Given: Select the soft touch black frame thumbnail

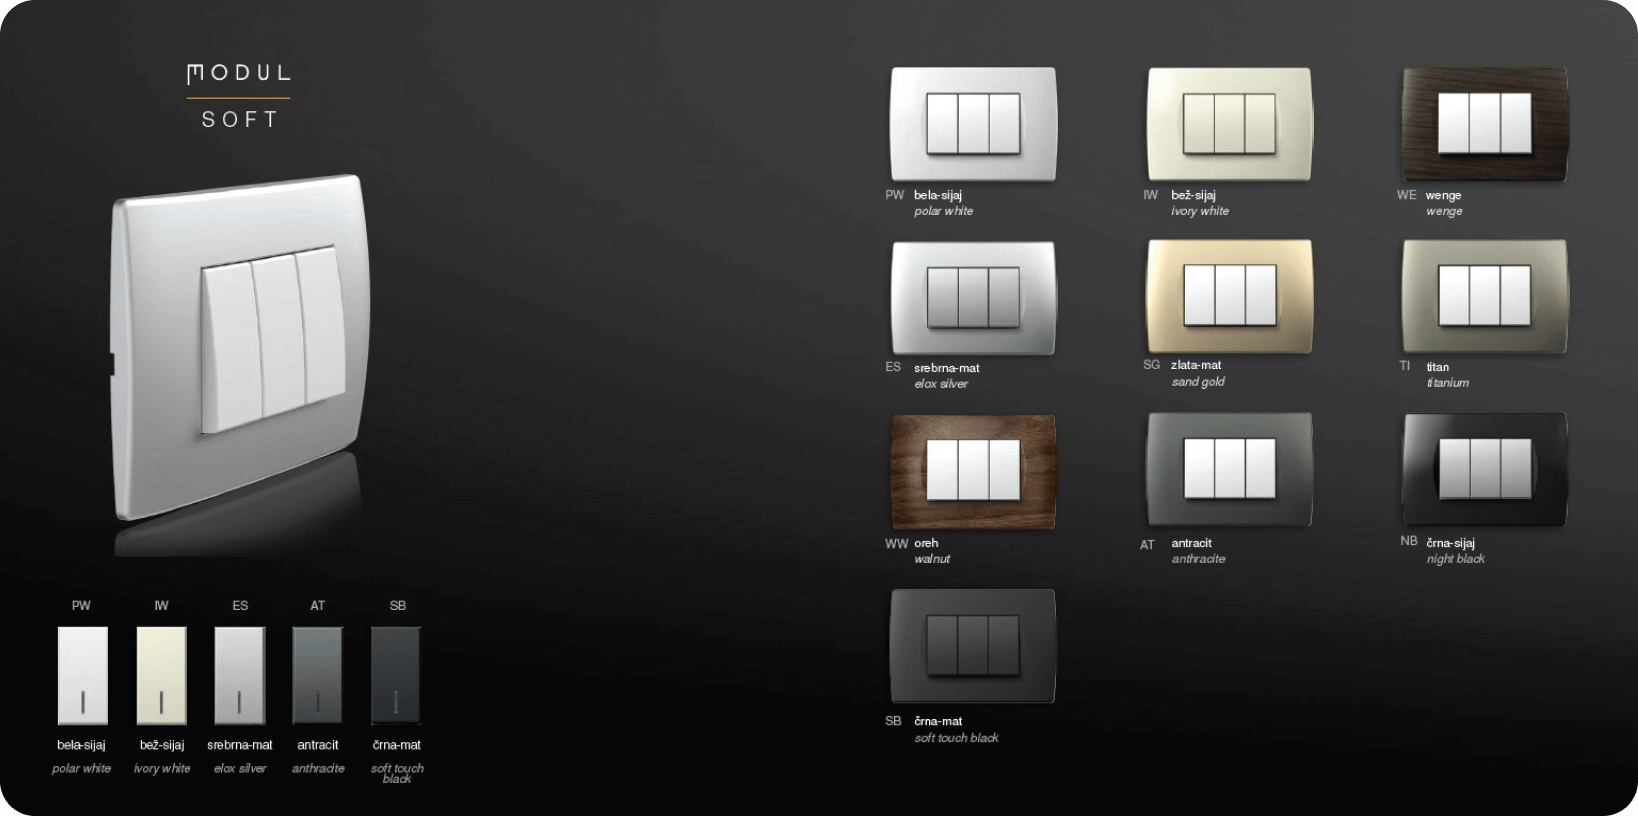Looking at the screenshot, I should [x=973, y=646].
